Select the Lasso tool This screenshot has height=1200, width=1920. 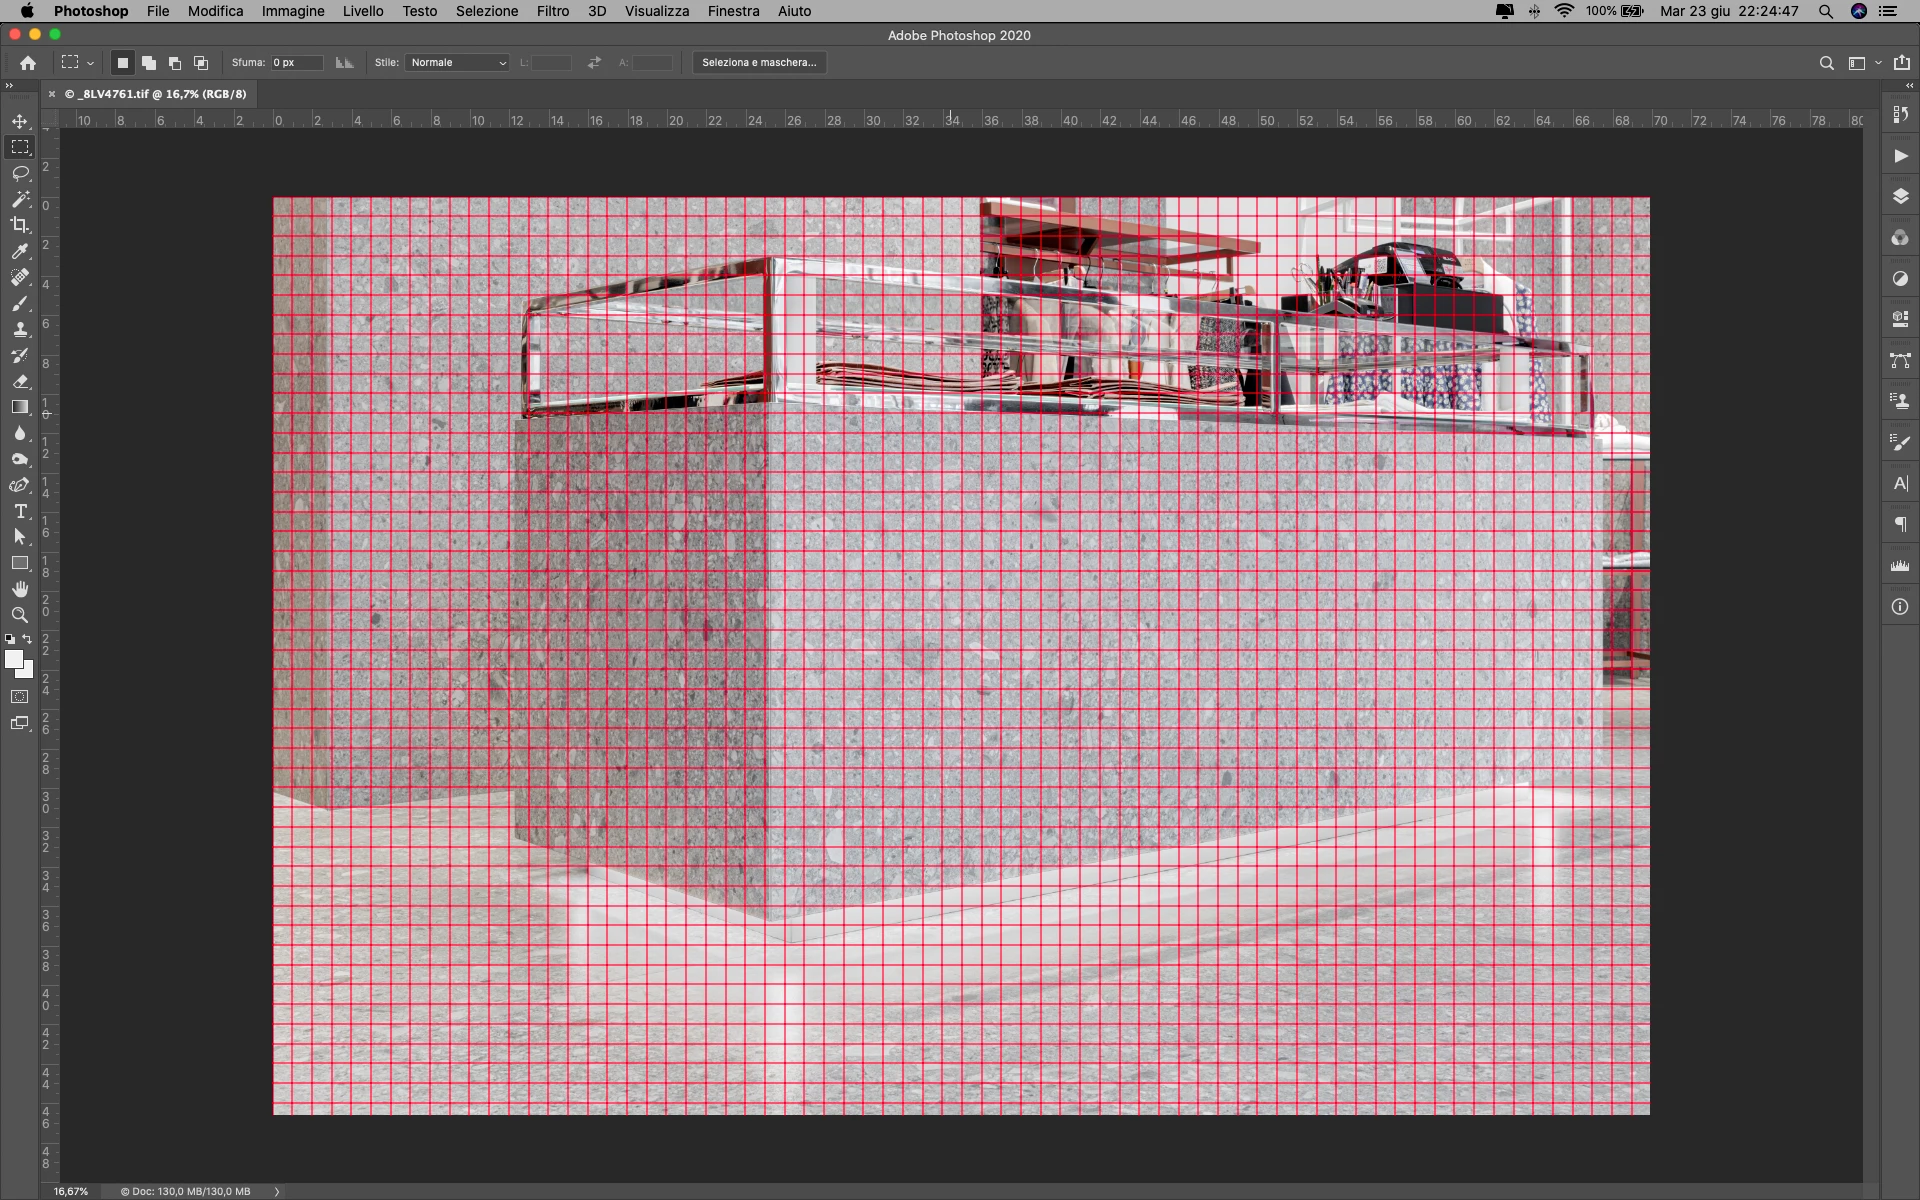(20, 173)
